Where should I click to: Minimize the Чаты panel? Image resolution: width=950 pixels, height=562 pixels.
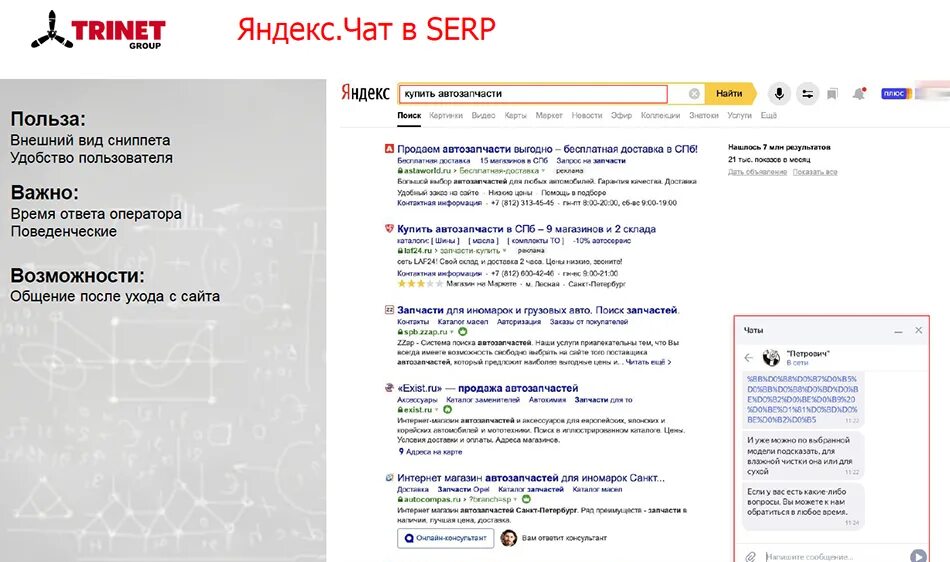[898, 331]
